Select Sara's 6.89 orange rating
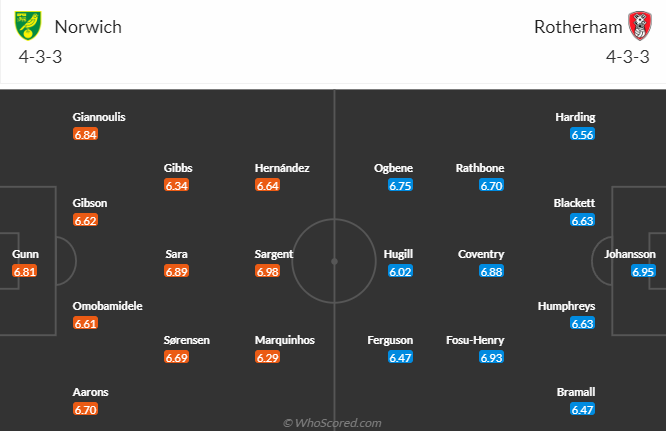This screenshot has width=666, height=431. (176, 271)
